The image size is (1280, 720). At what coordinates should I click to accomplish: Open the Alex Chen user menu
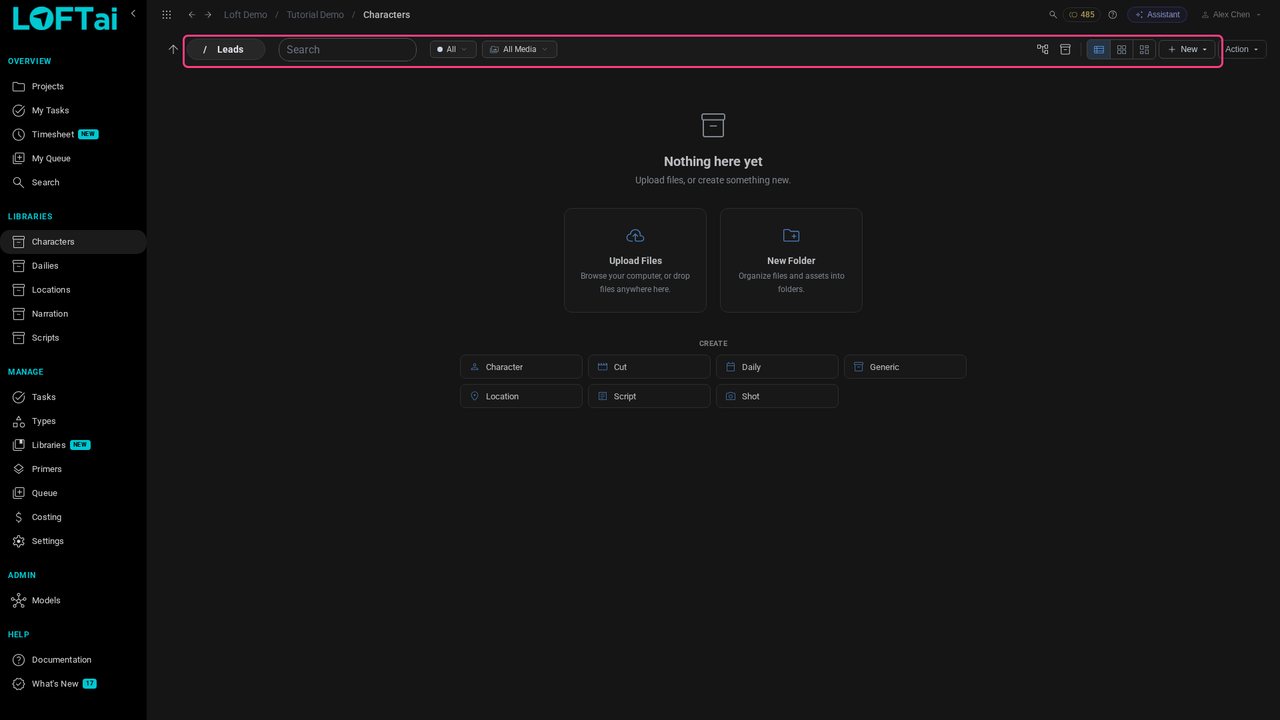pos(1231,15)
